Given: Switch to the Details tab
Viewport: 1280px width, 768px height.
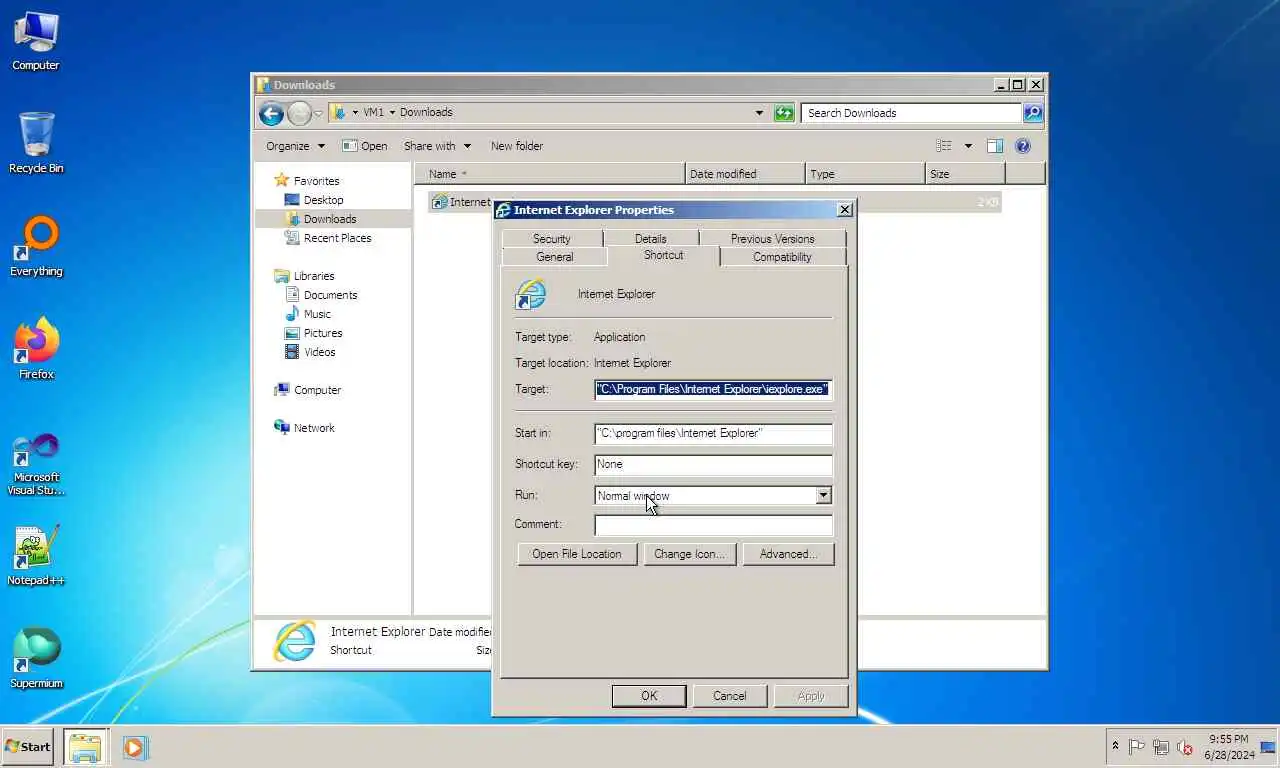Looking at the screenshot, I should click(x=650, y=239).
